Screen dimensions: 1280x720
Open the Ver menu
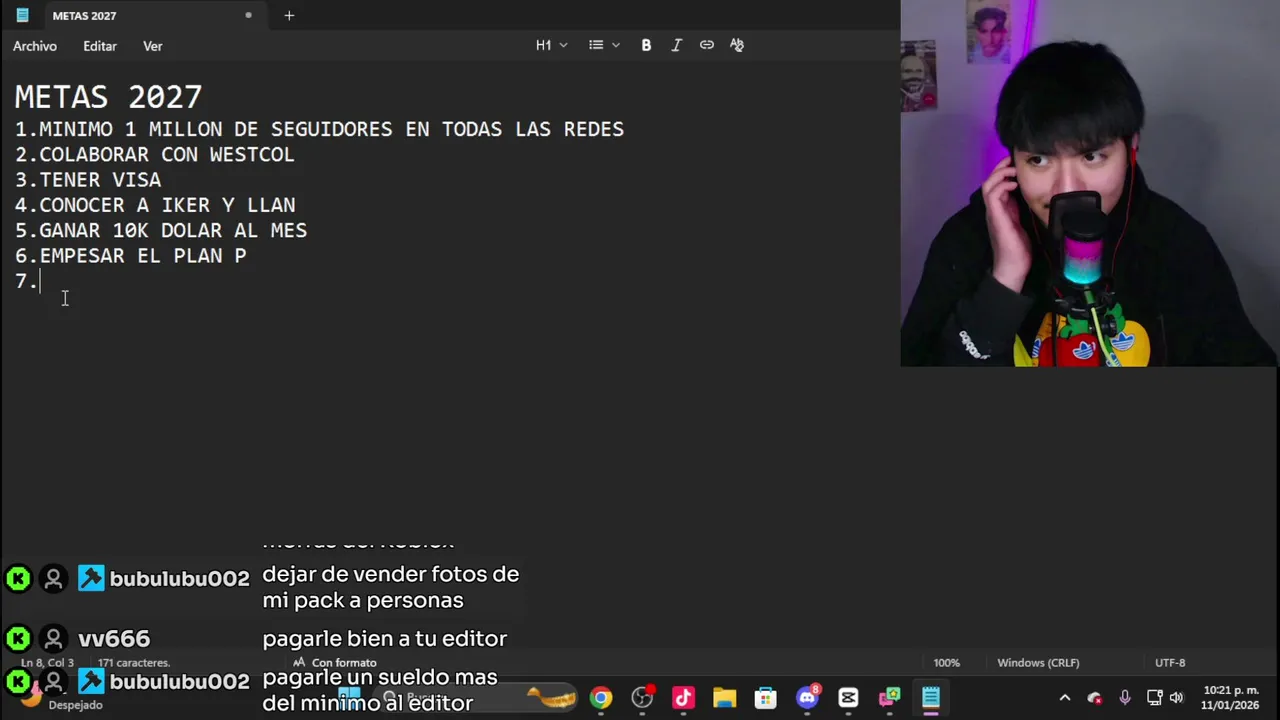pyautogui.click(x=153, y=46)
